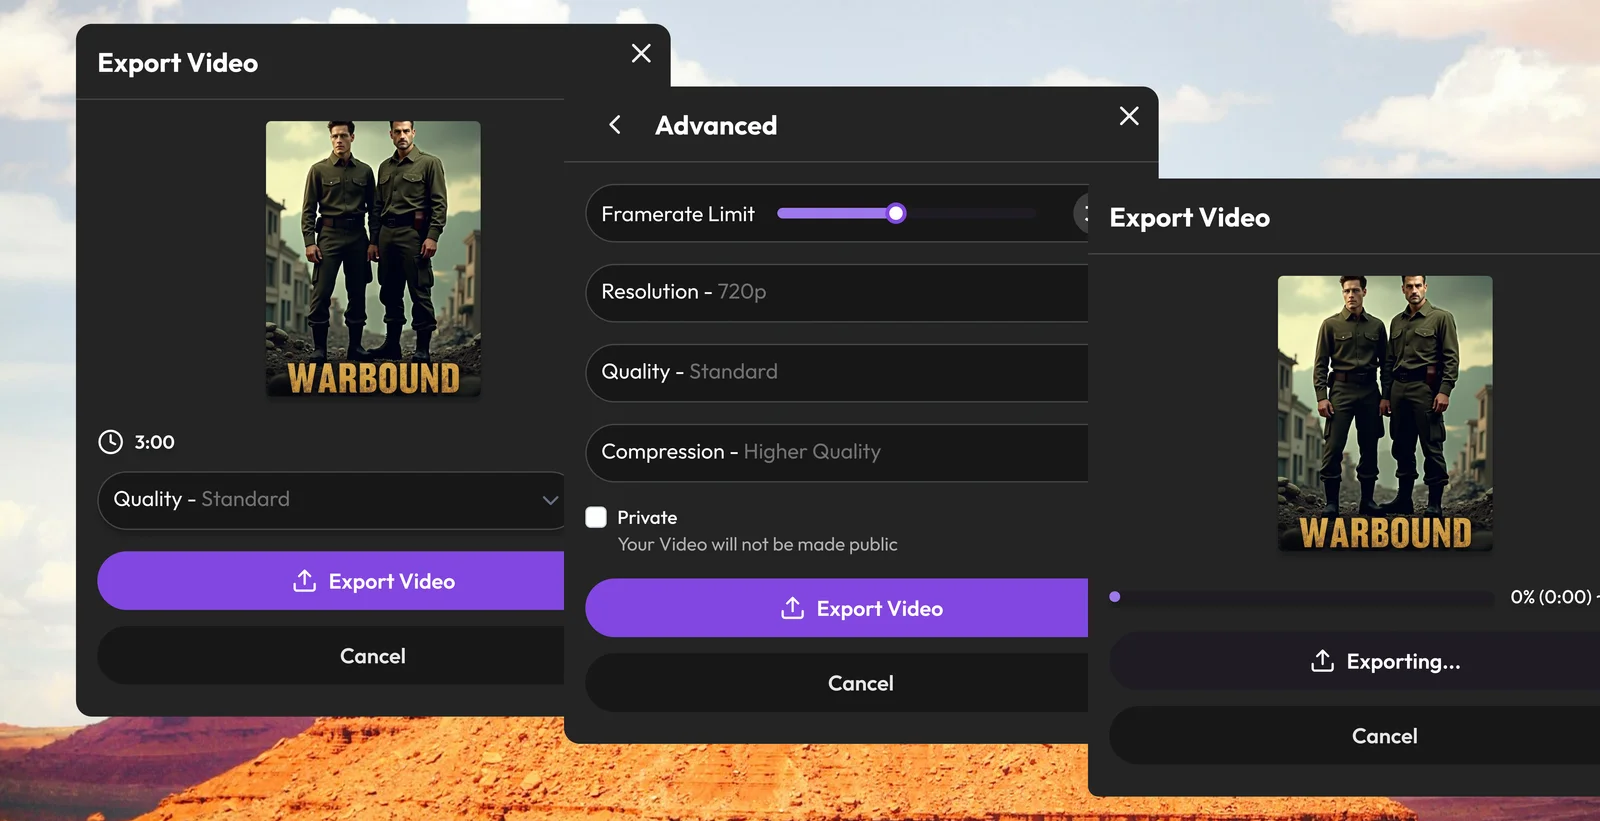Open the Compression - Higher Quality dropdown
Viewport: 1600px width, 821px height.
click(837, 453)
